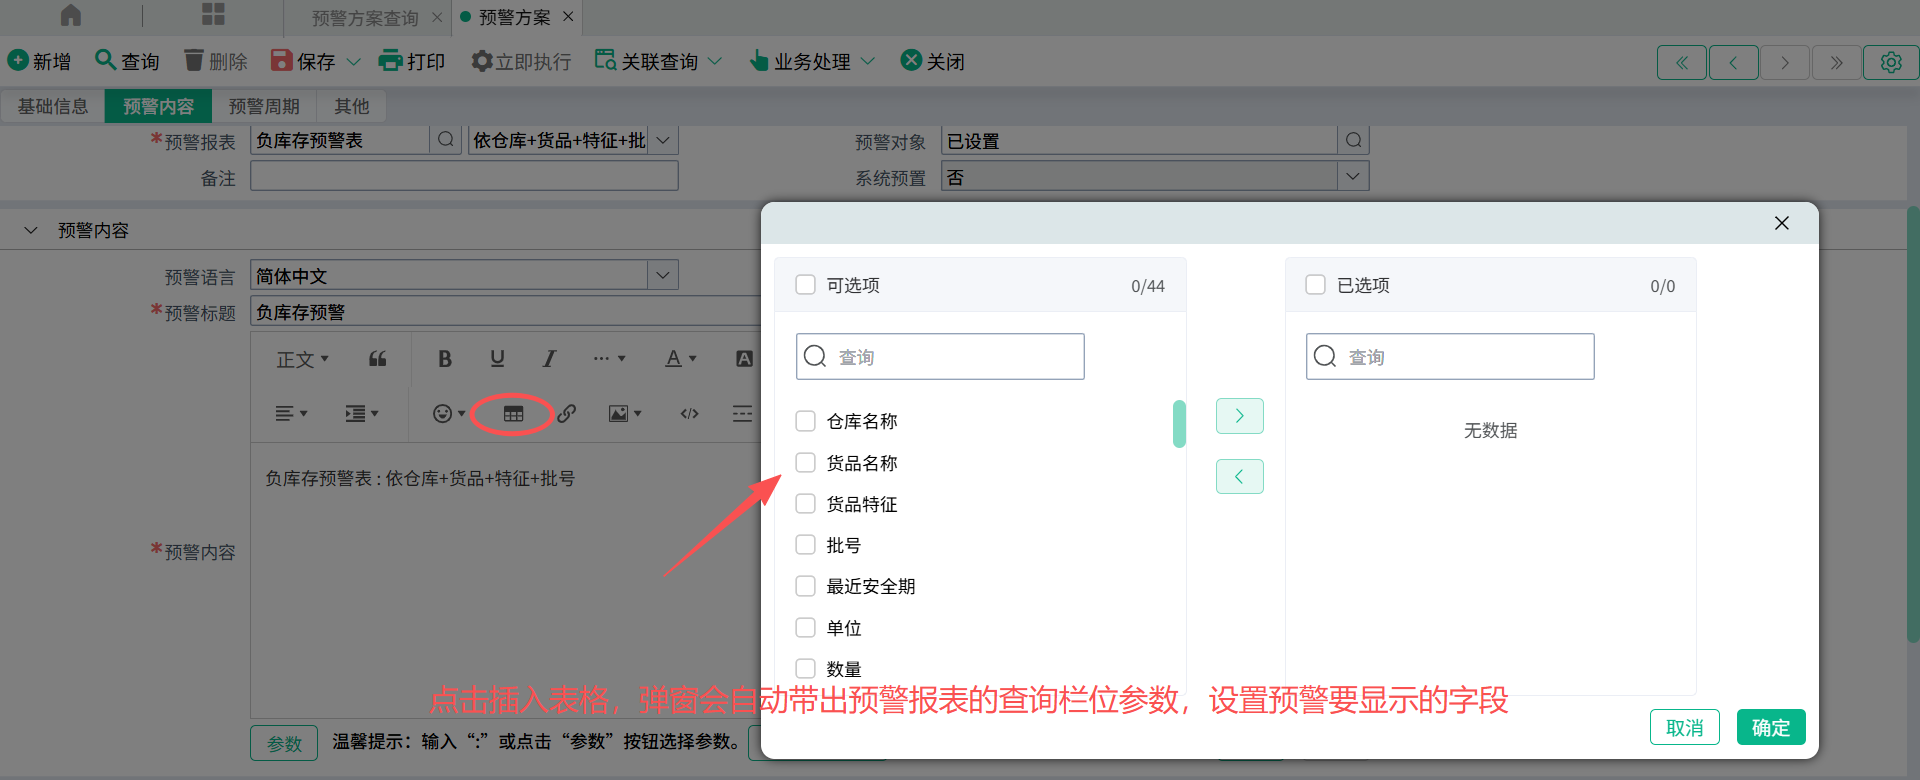The height and width of the screenshot is (780, 1920).
Task: Click the 取消 button in dialog
Action: tap(1684, 727)
